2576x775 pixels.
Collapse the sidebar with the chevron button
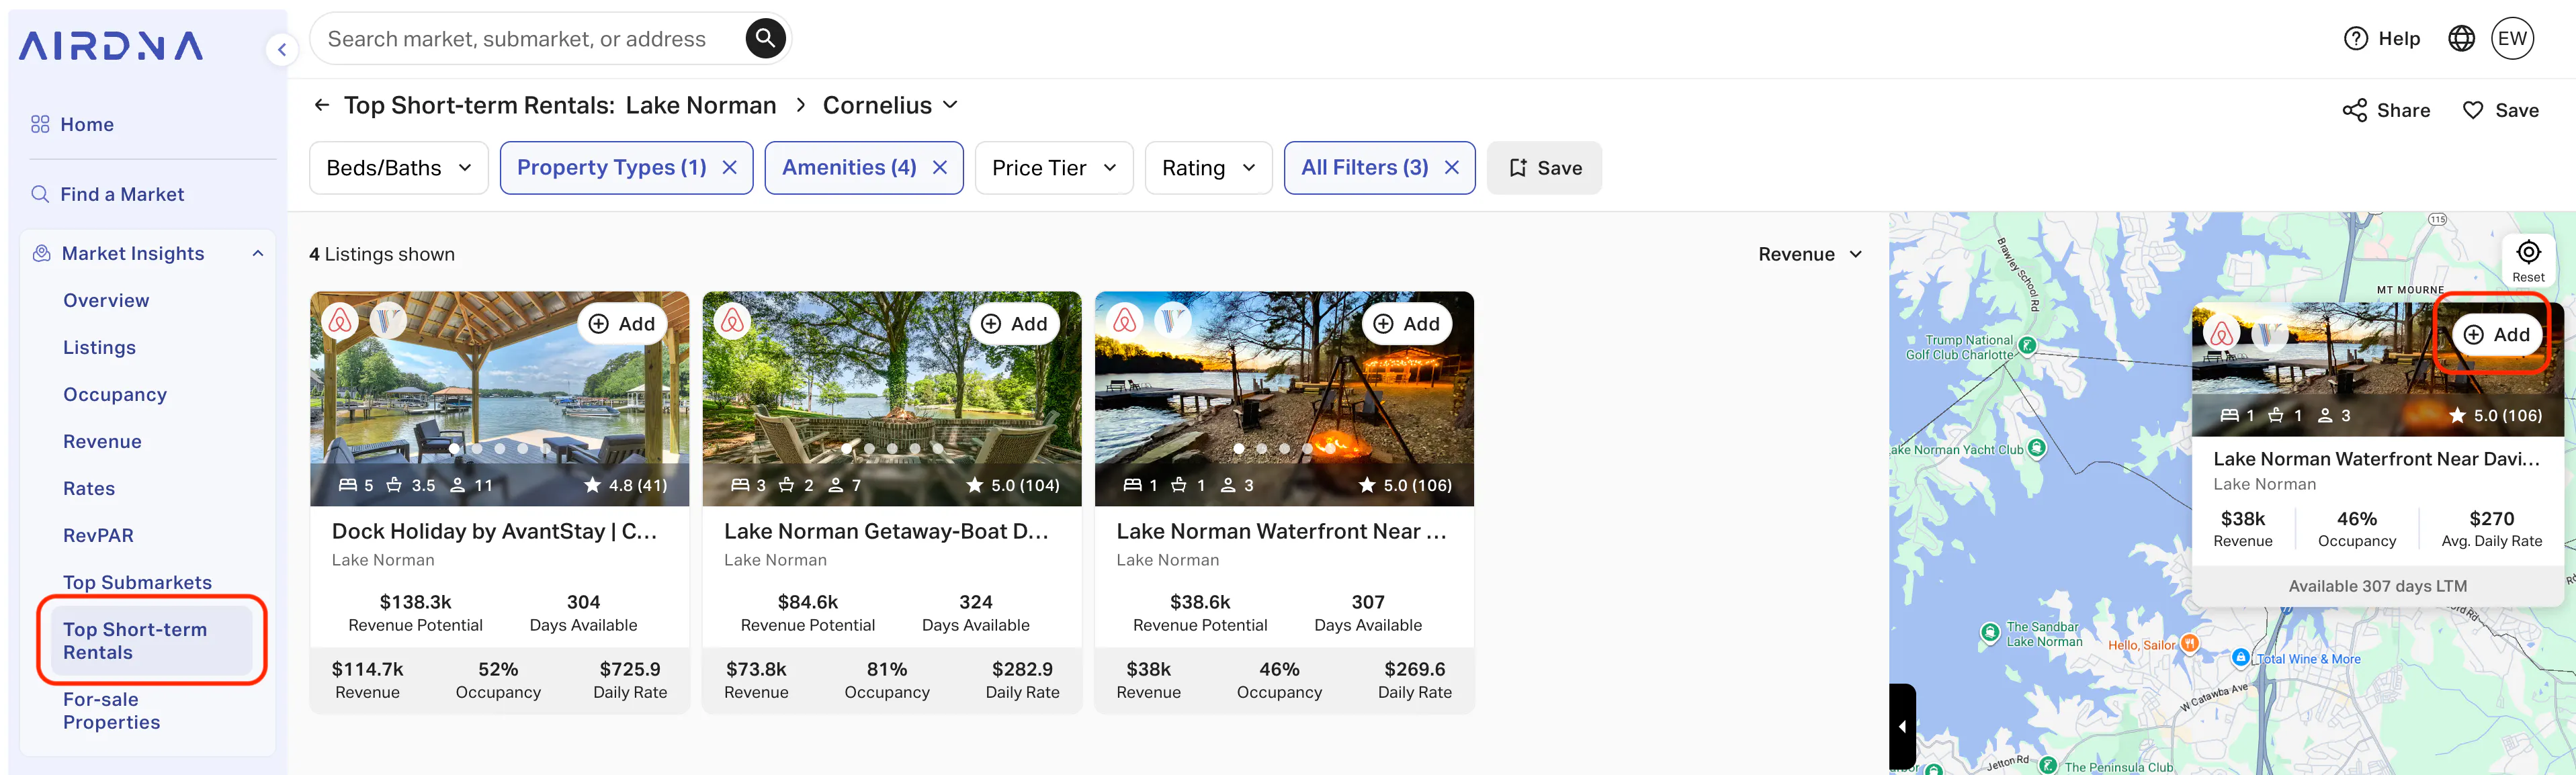click(282, 49)
